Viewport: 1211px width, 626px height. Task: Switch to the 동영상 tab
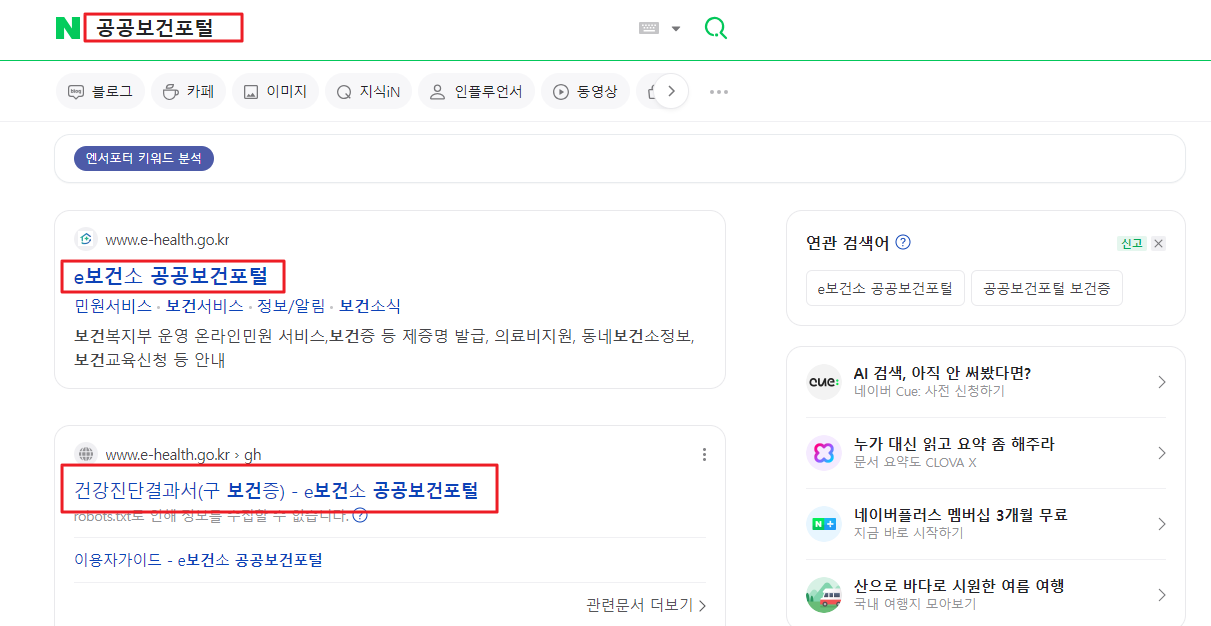pyautogui.click(x=585, y=92)
